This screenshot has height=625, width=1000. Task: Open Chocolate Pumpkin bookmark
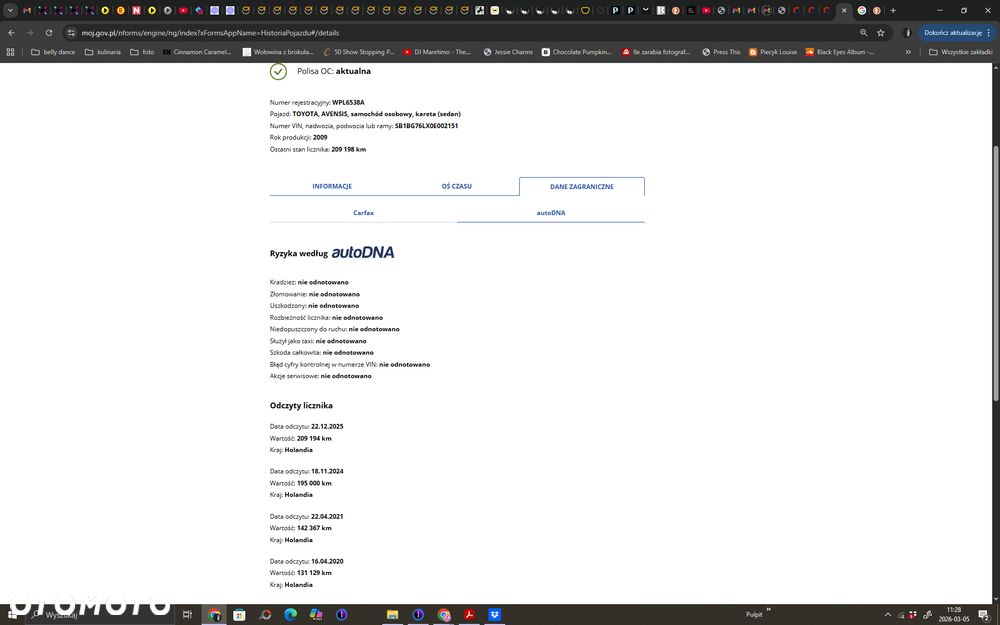point(577,52)
